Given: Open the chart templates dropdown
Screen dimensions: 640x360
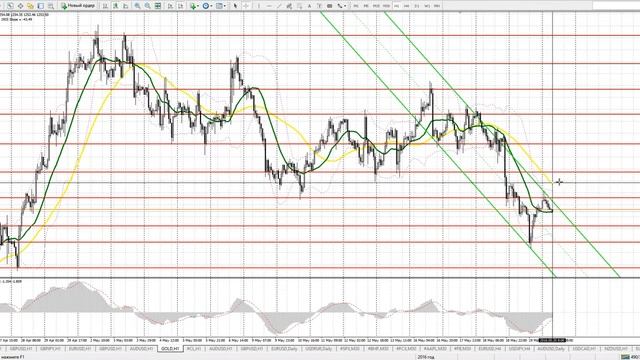Looking at the screenshot, I should point(221,6).
